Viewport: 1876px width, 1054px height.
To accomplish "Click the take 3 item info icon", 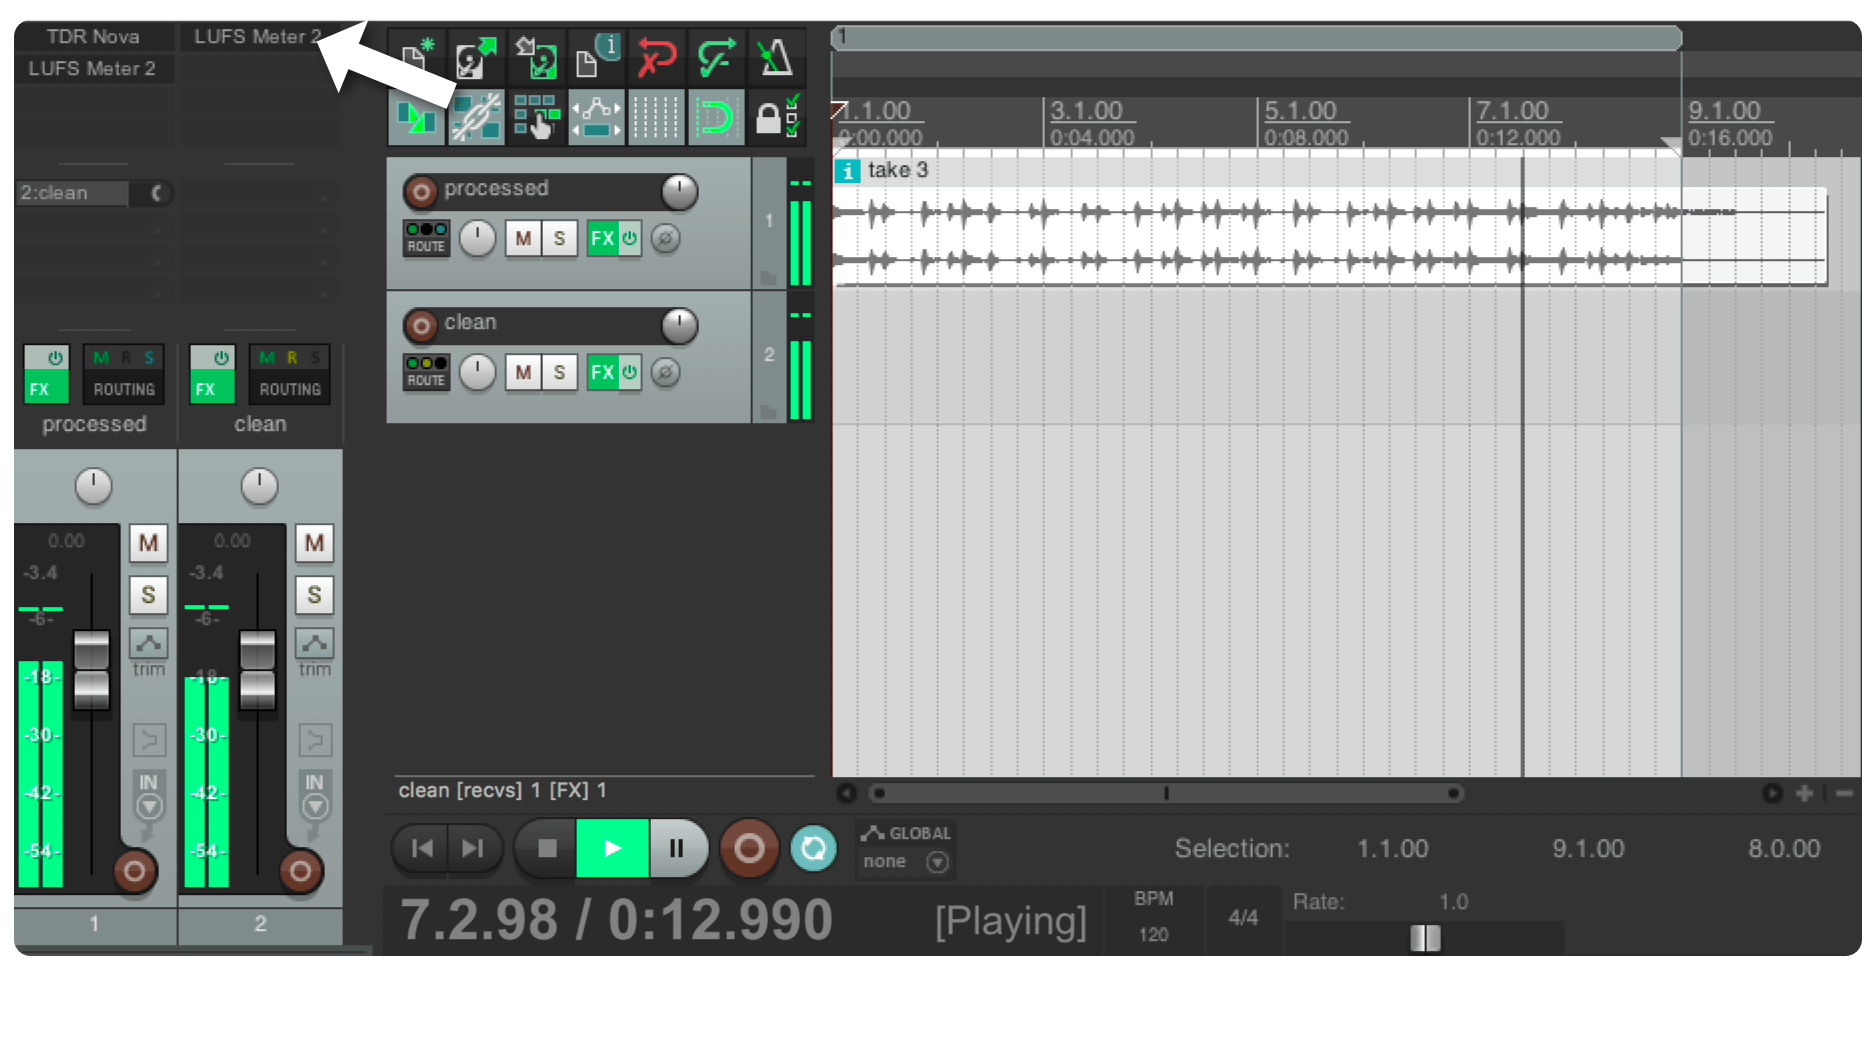I will click(x=848, y=171).
